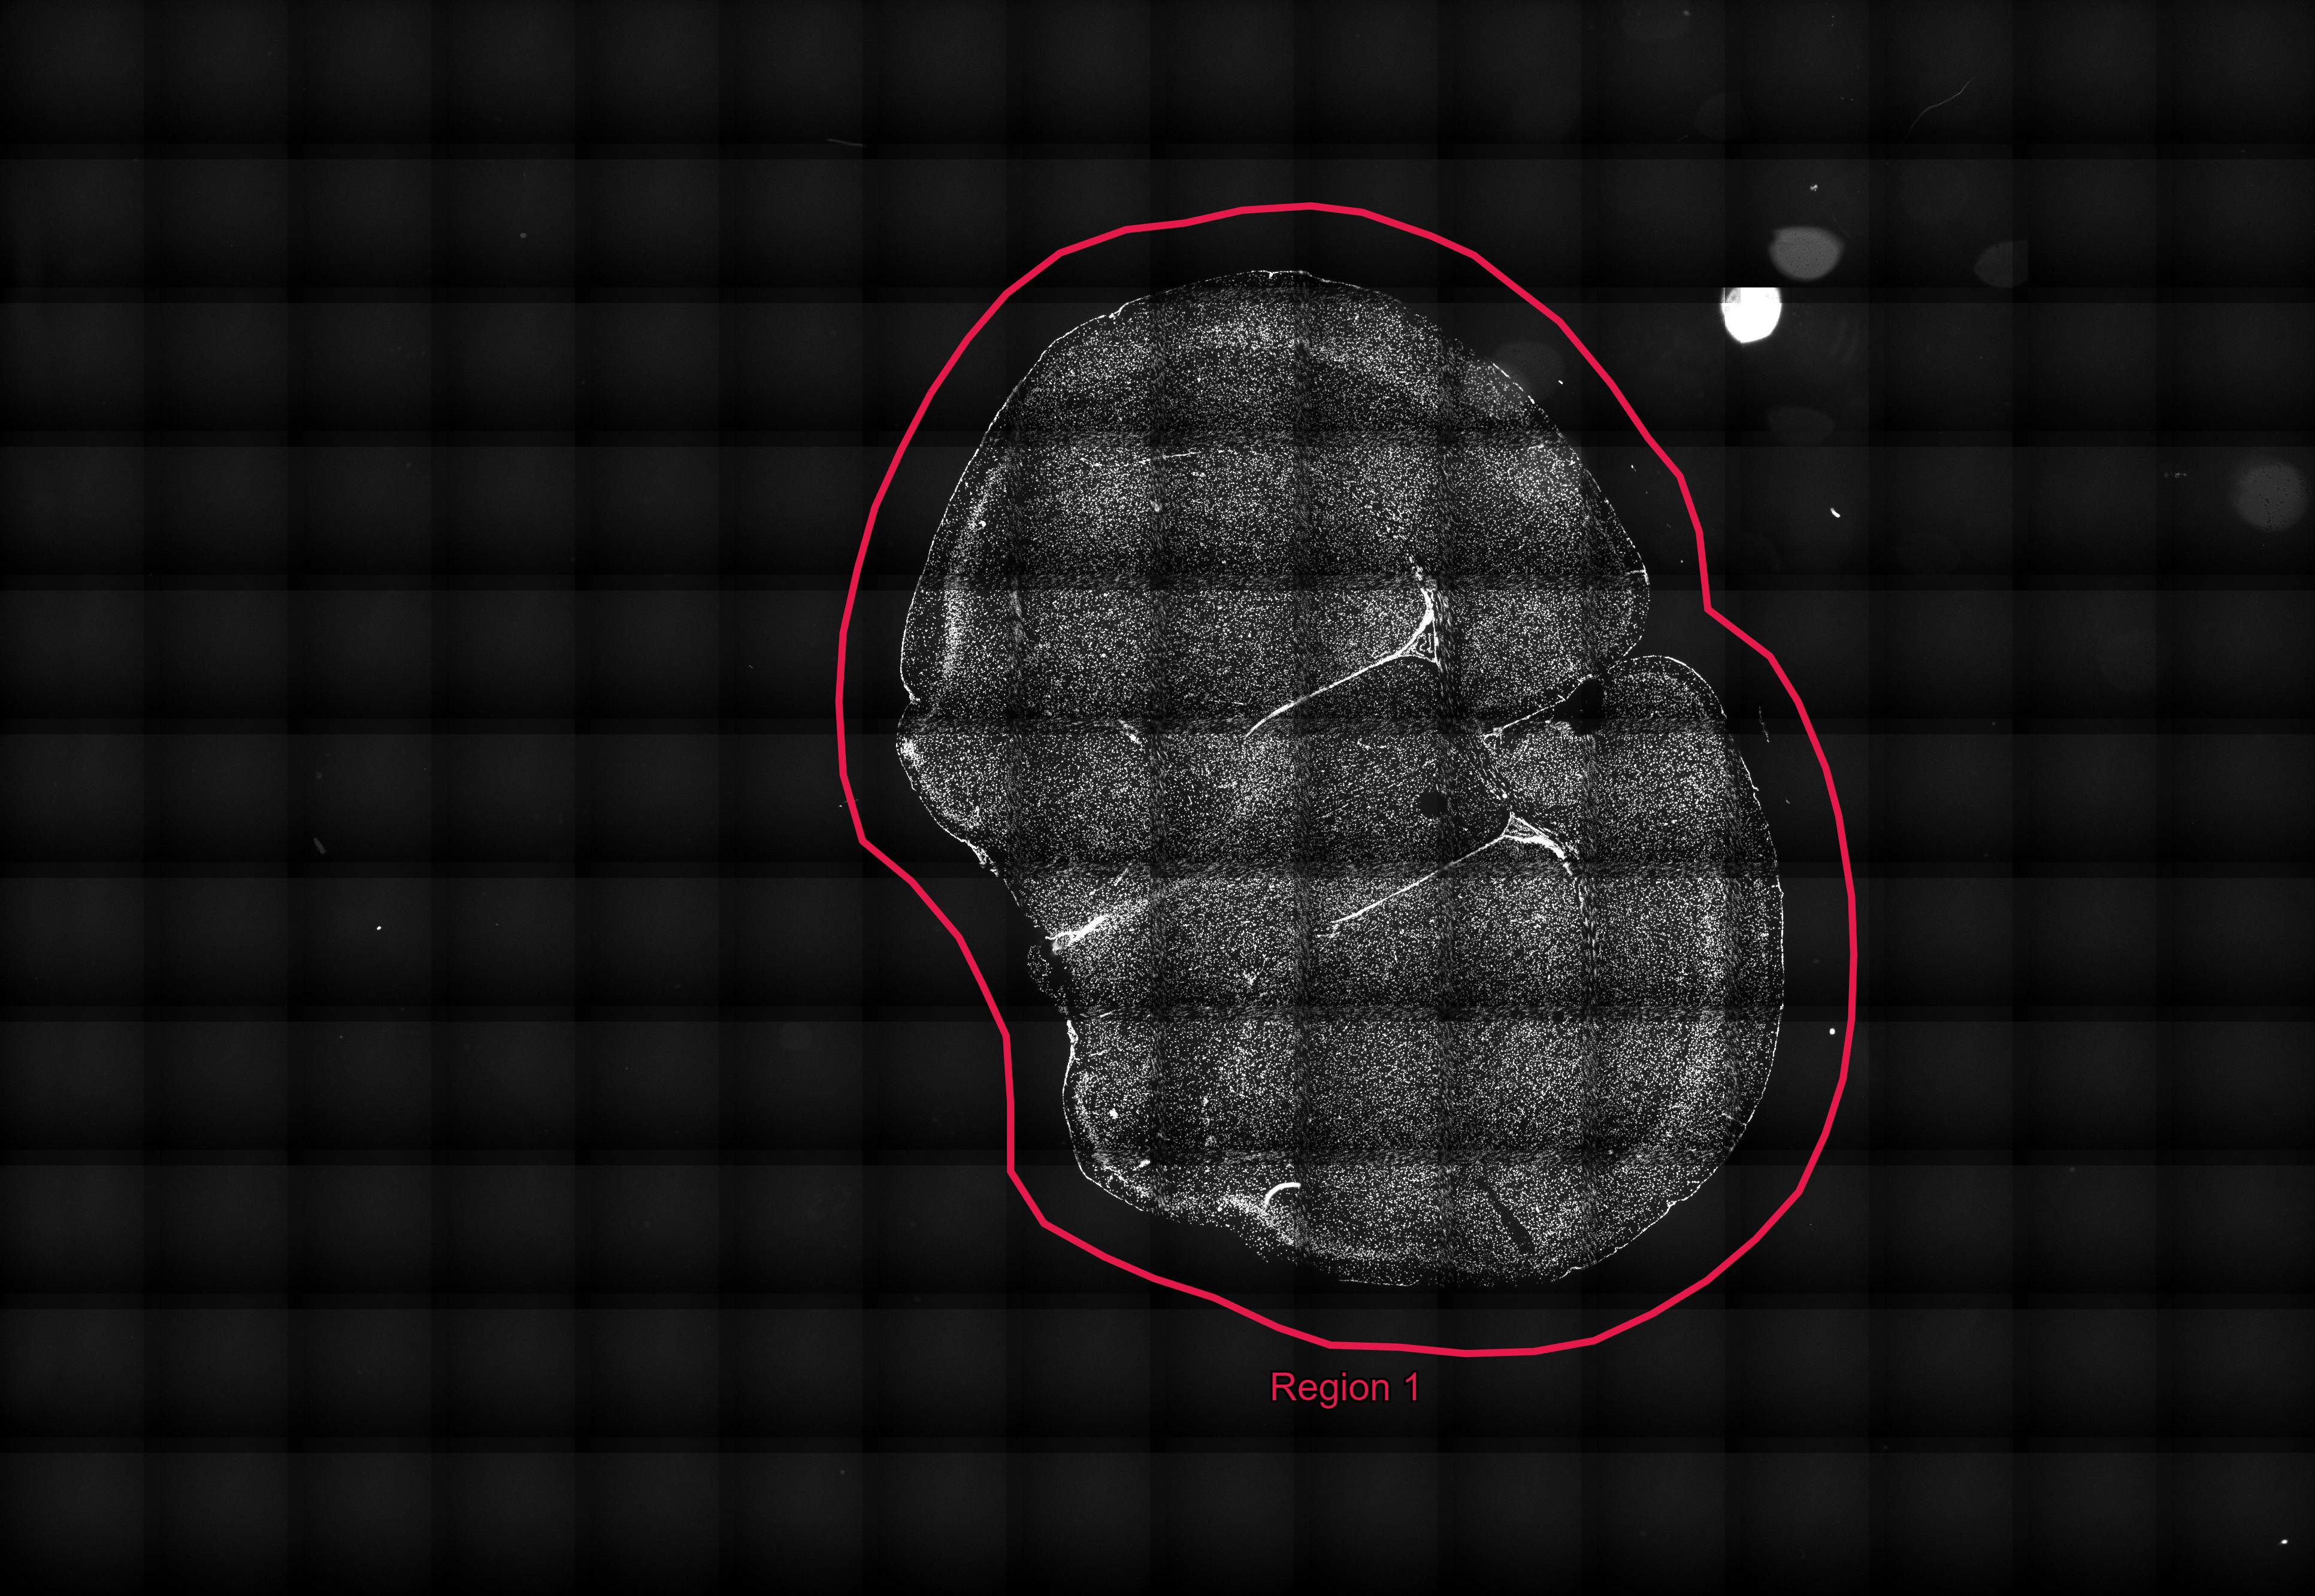Image resolution: width=2315 pixels, height=1596 pixels.
Task: Click the isolated bright speck in the left background
Action: [x=379, y=928]
